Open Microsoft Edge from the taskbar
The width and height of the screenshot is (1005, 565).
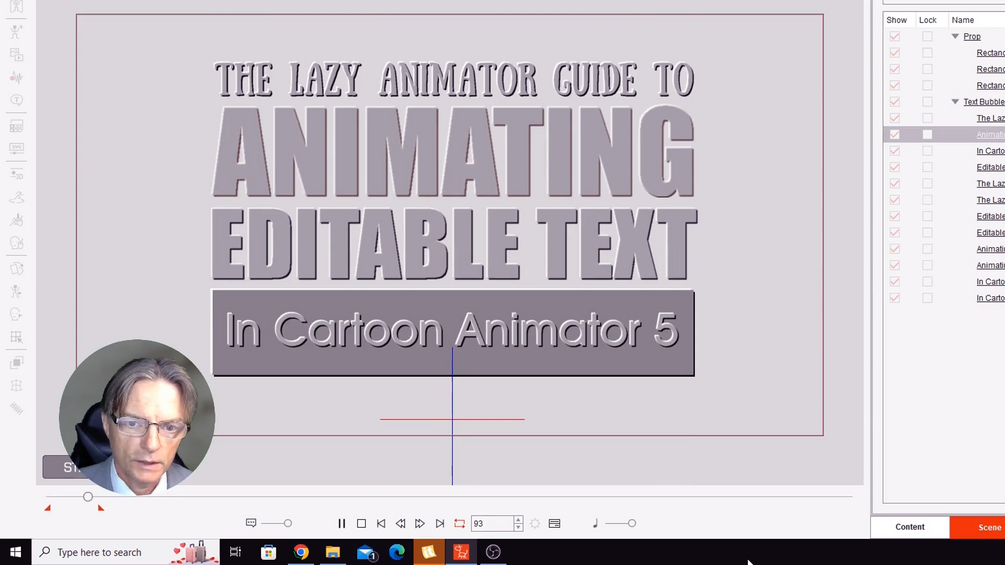pyautogui.click(x=397, y=552)
